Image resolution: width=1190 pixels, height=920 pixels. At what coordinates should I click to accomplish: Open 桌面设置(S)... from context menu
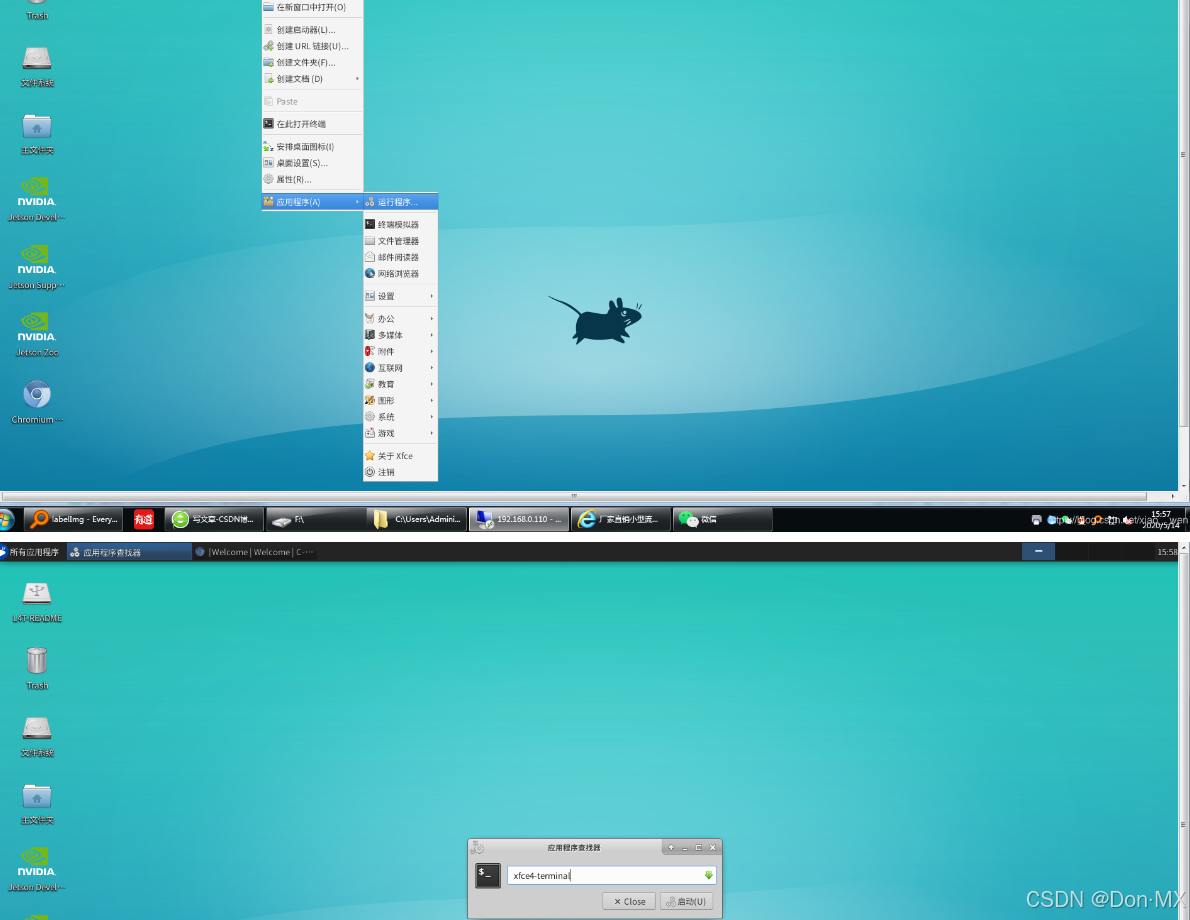tap(313, 163)
